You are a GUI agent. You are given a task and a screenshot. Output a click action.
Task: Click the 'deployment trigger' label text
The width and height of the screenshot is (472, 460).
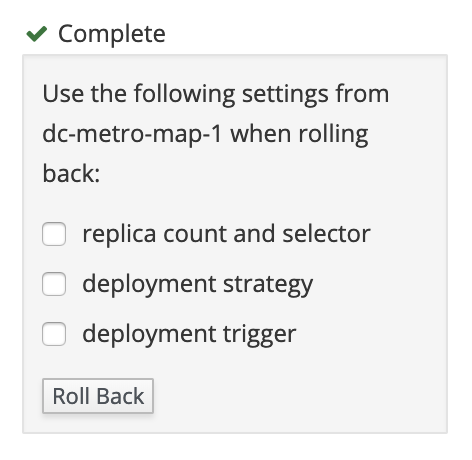[x=189, y=335]
